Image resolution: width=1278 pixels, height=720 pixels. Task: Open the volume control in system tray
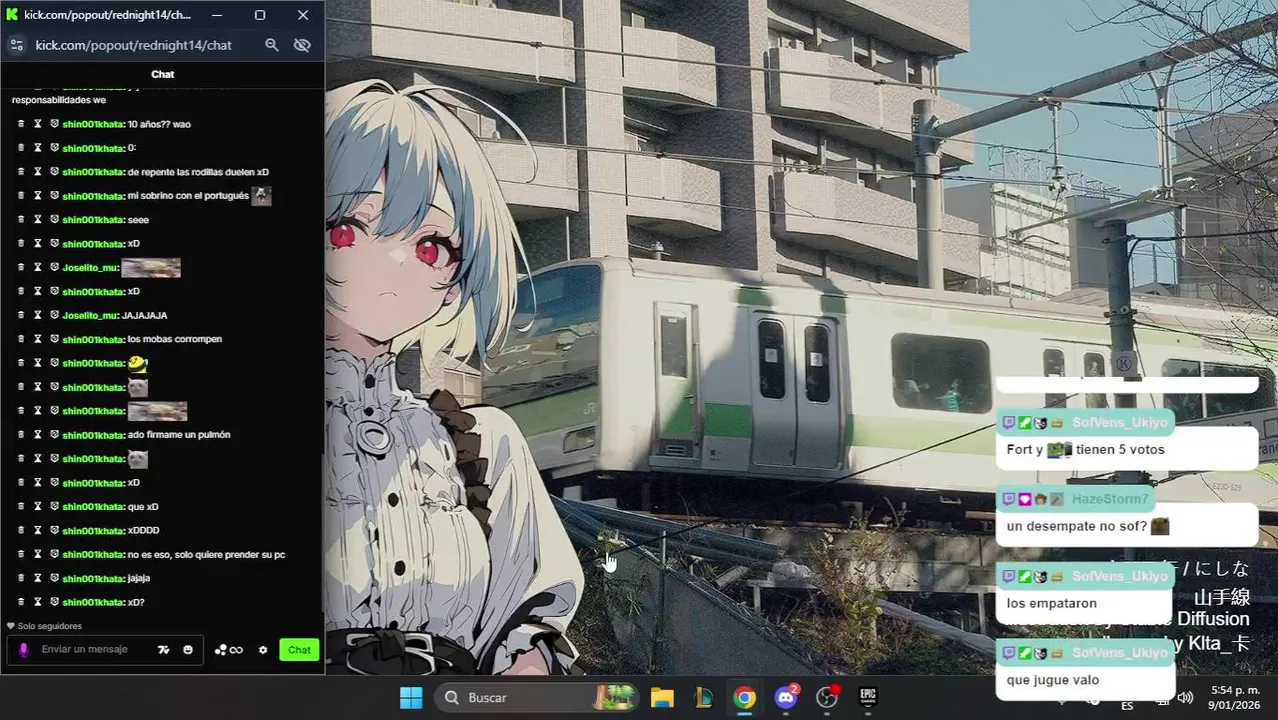1185,698
